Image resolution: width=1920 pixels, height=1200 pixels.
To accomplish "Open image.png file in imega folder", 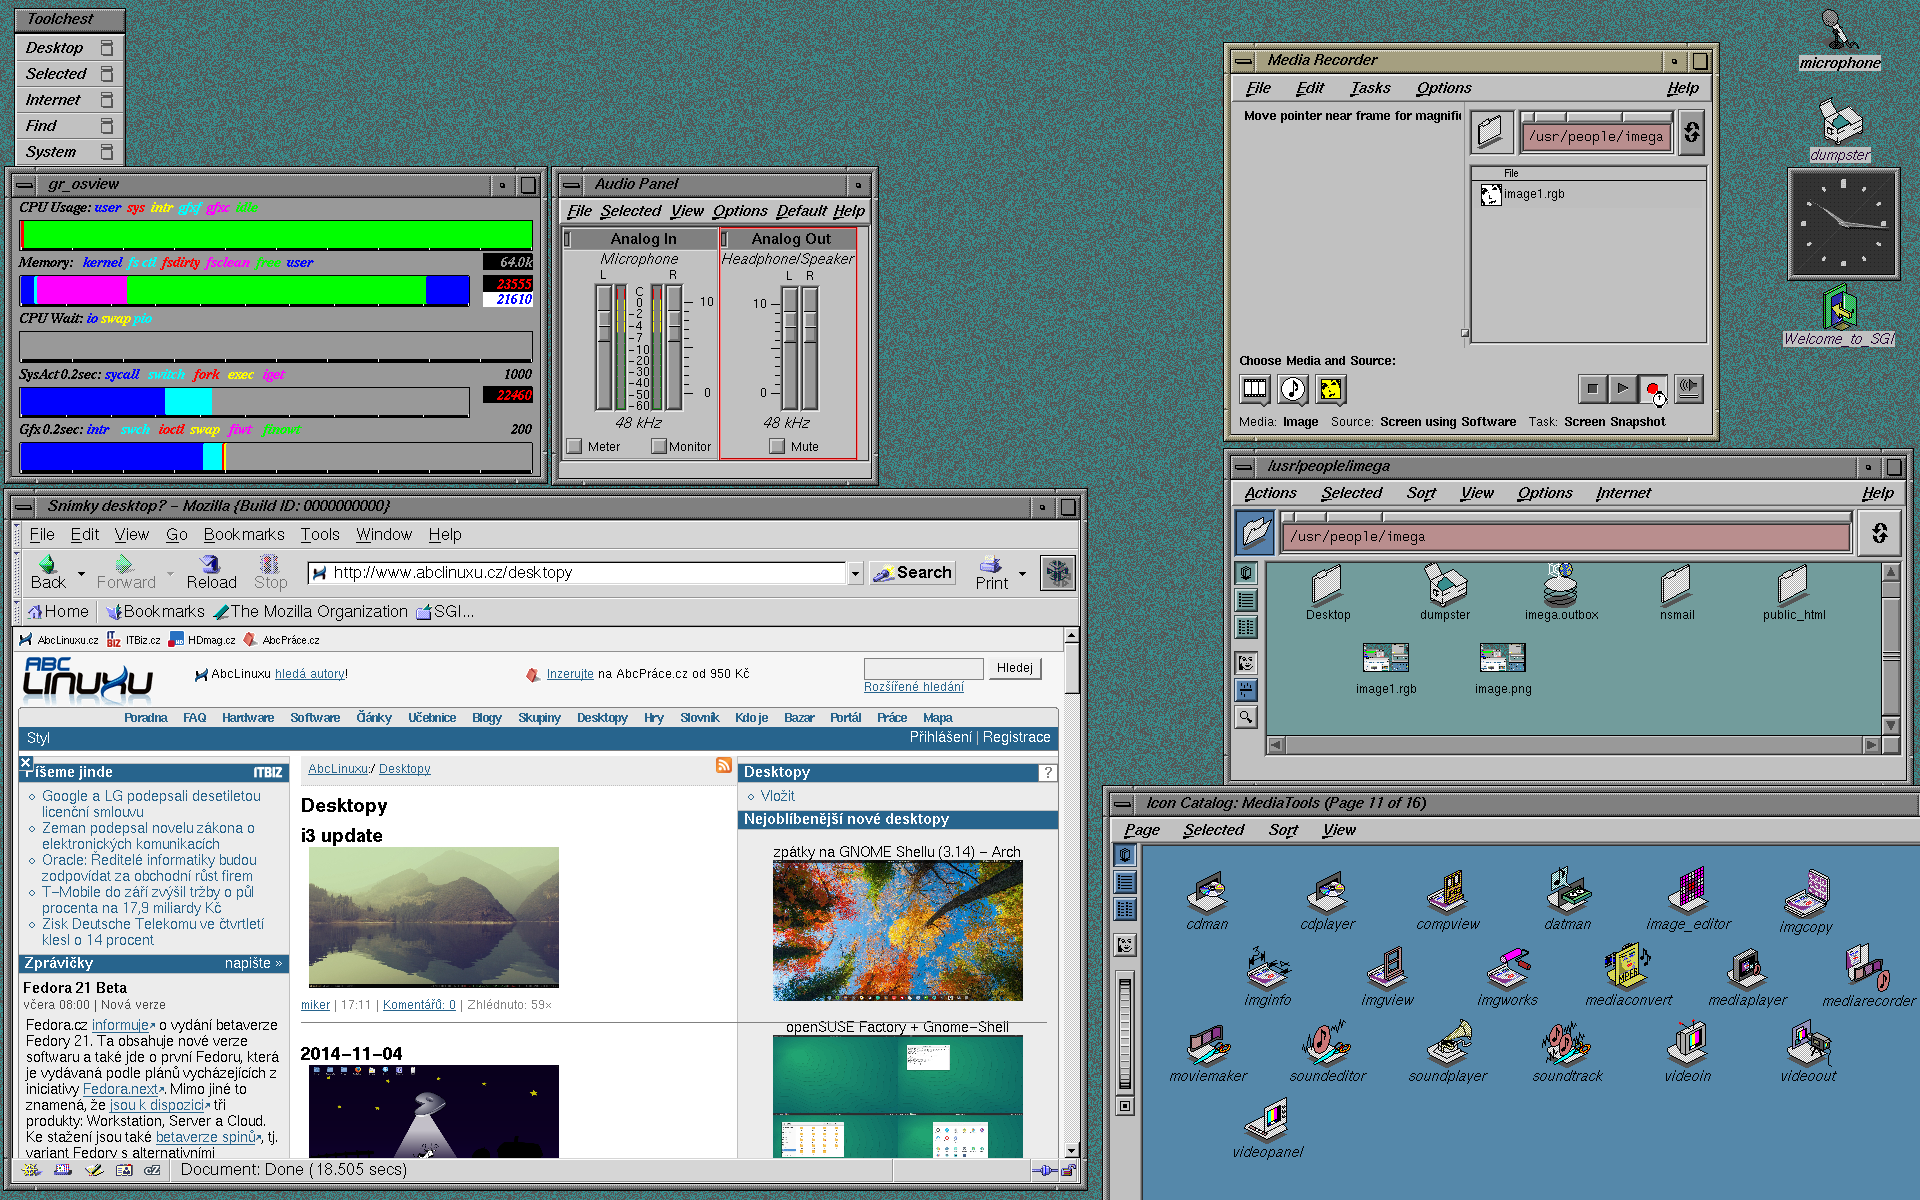I will pos(1502,659).
